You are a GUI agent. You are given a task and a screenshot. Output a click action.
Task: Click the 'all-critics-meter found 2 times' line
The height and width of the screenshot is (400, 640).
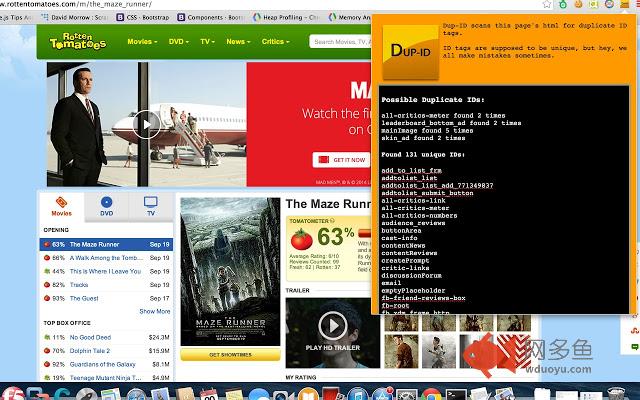point(443,116)
